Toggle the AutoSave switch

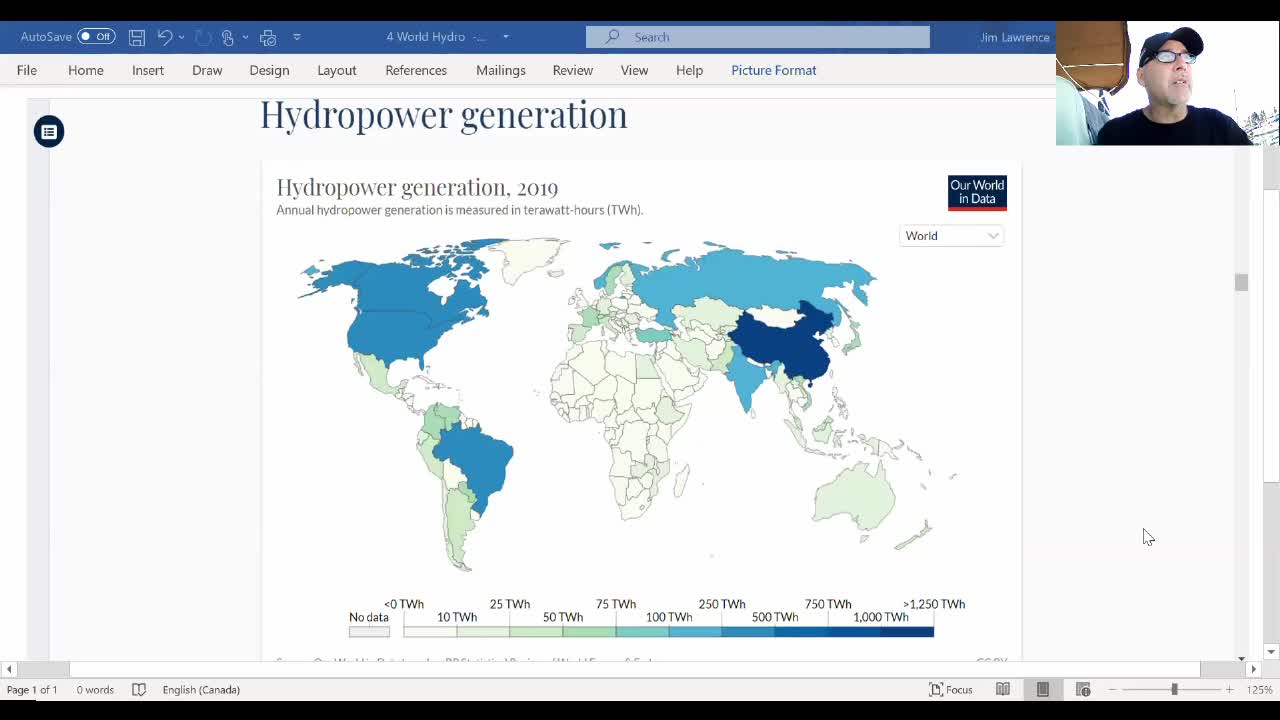pos(96,37)
